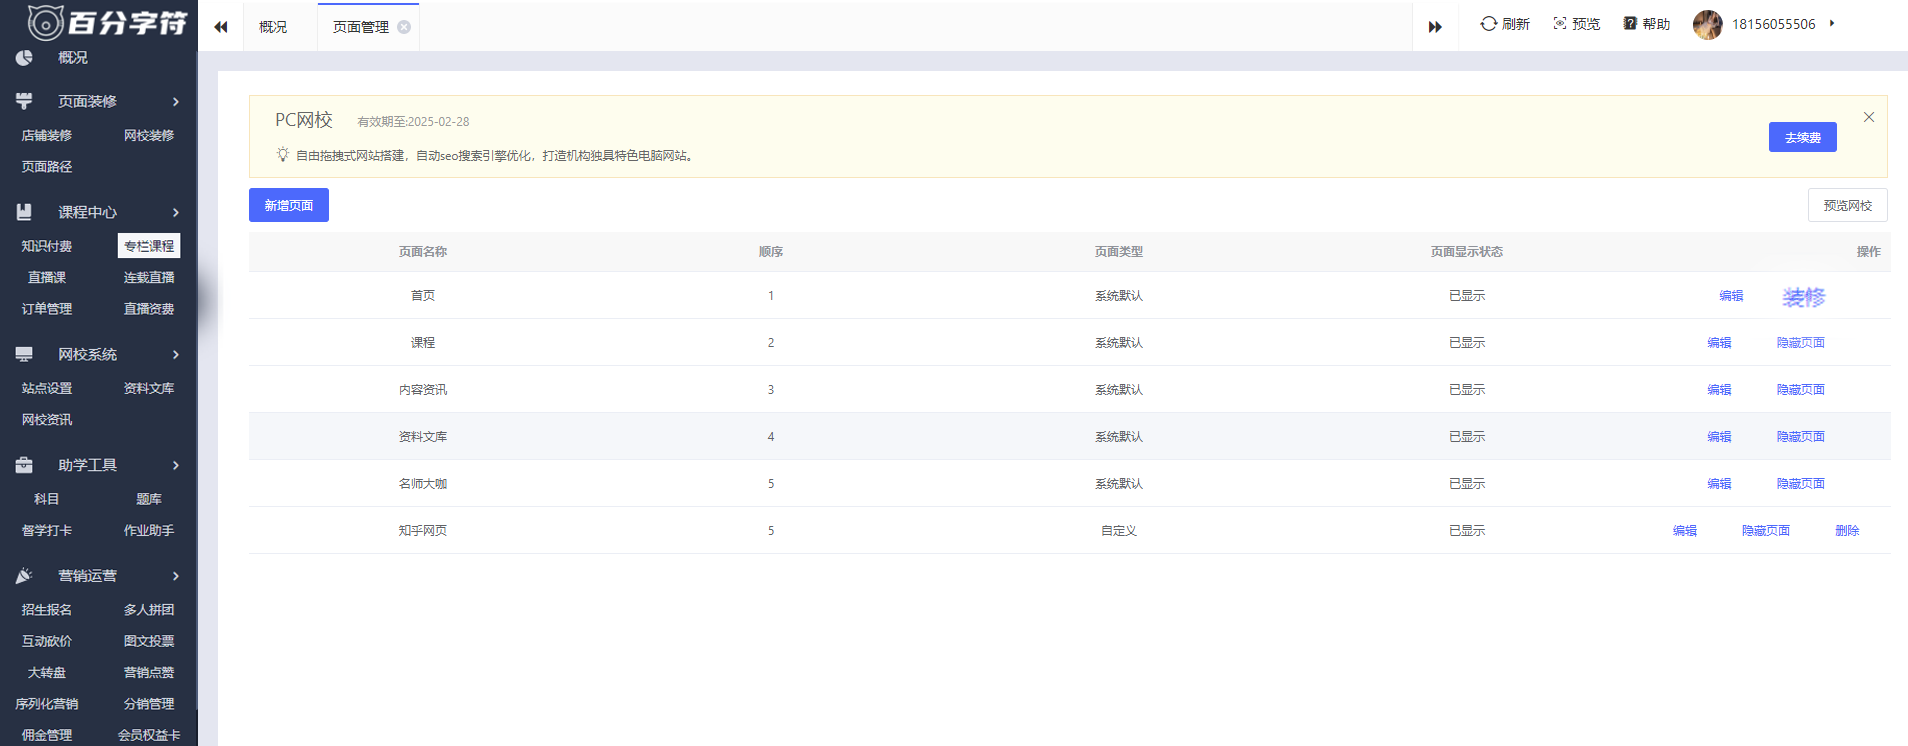Image resolution: width=1908 pixels, height=746 pixels.
Task: Expand the 课程中心 section chevron
Action: [176, 212]
